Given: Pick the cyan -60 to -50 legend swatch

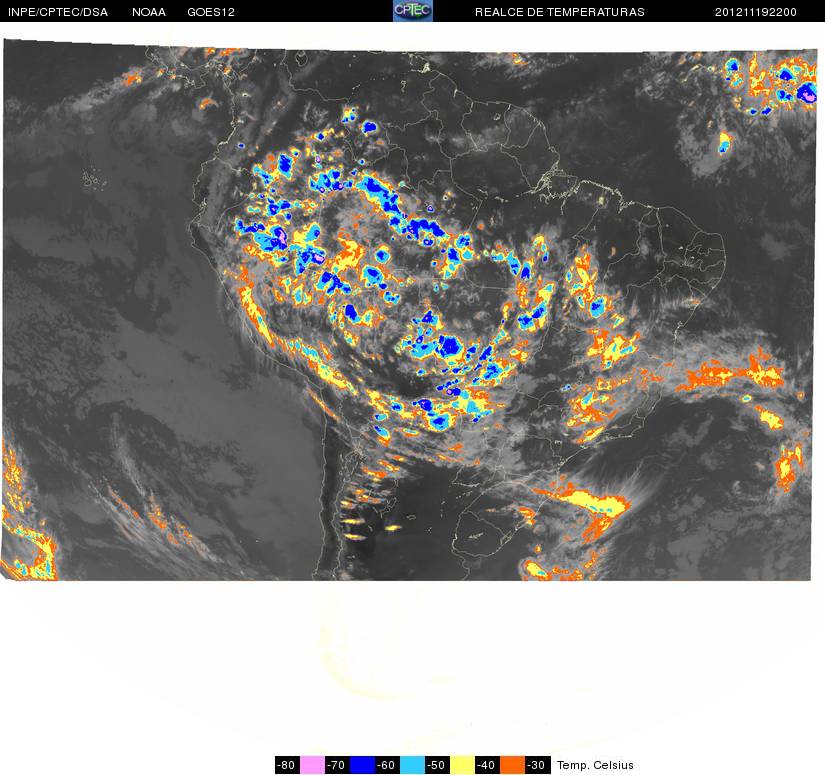Looking at the screenshot, I should pos(412,764).
